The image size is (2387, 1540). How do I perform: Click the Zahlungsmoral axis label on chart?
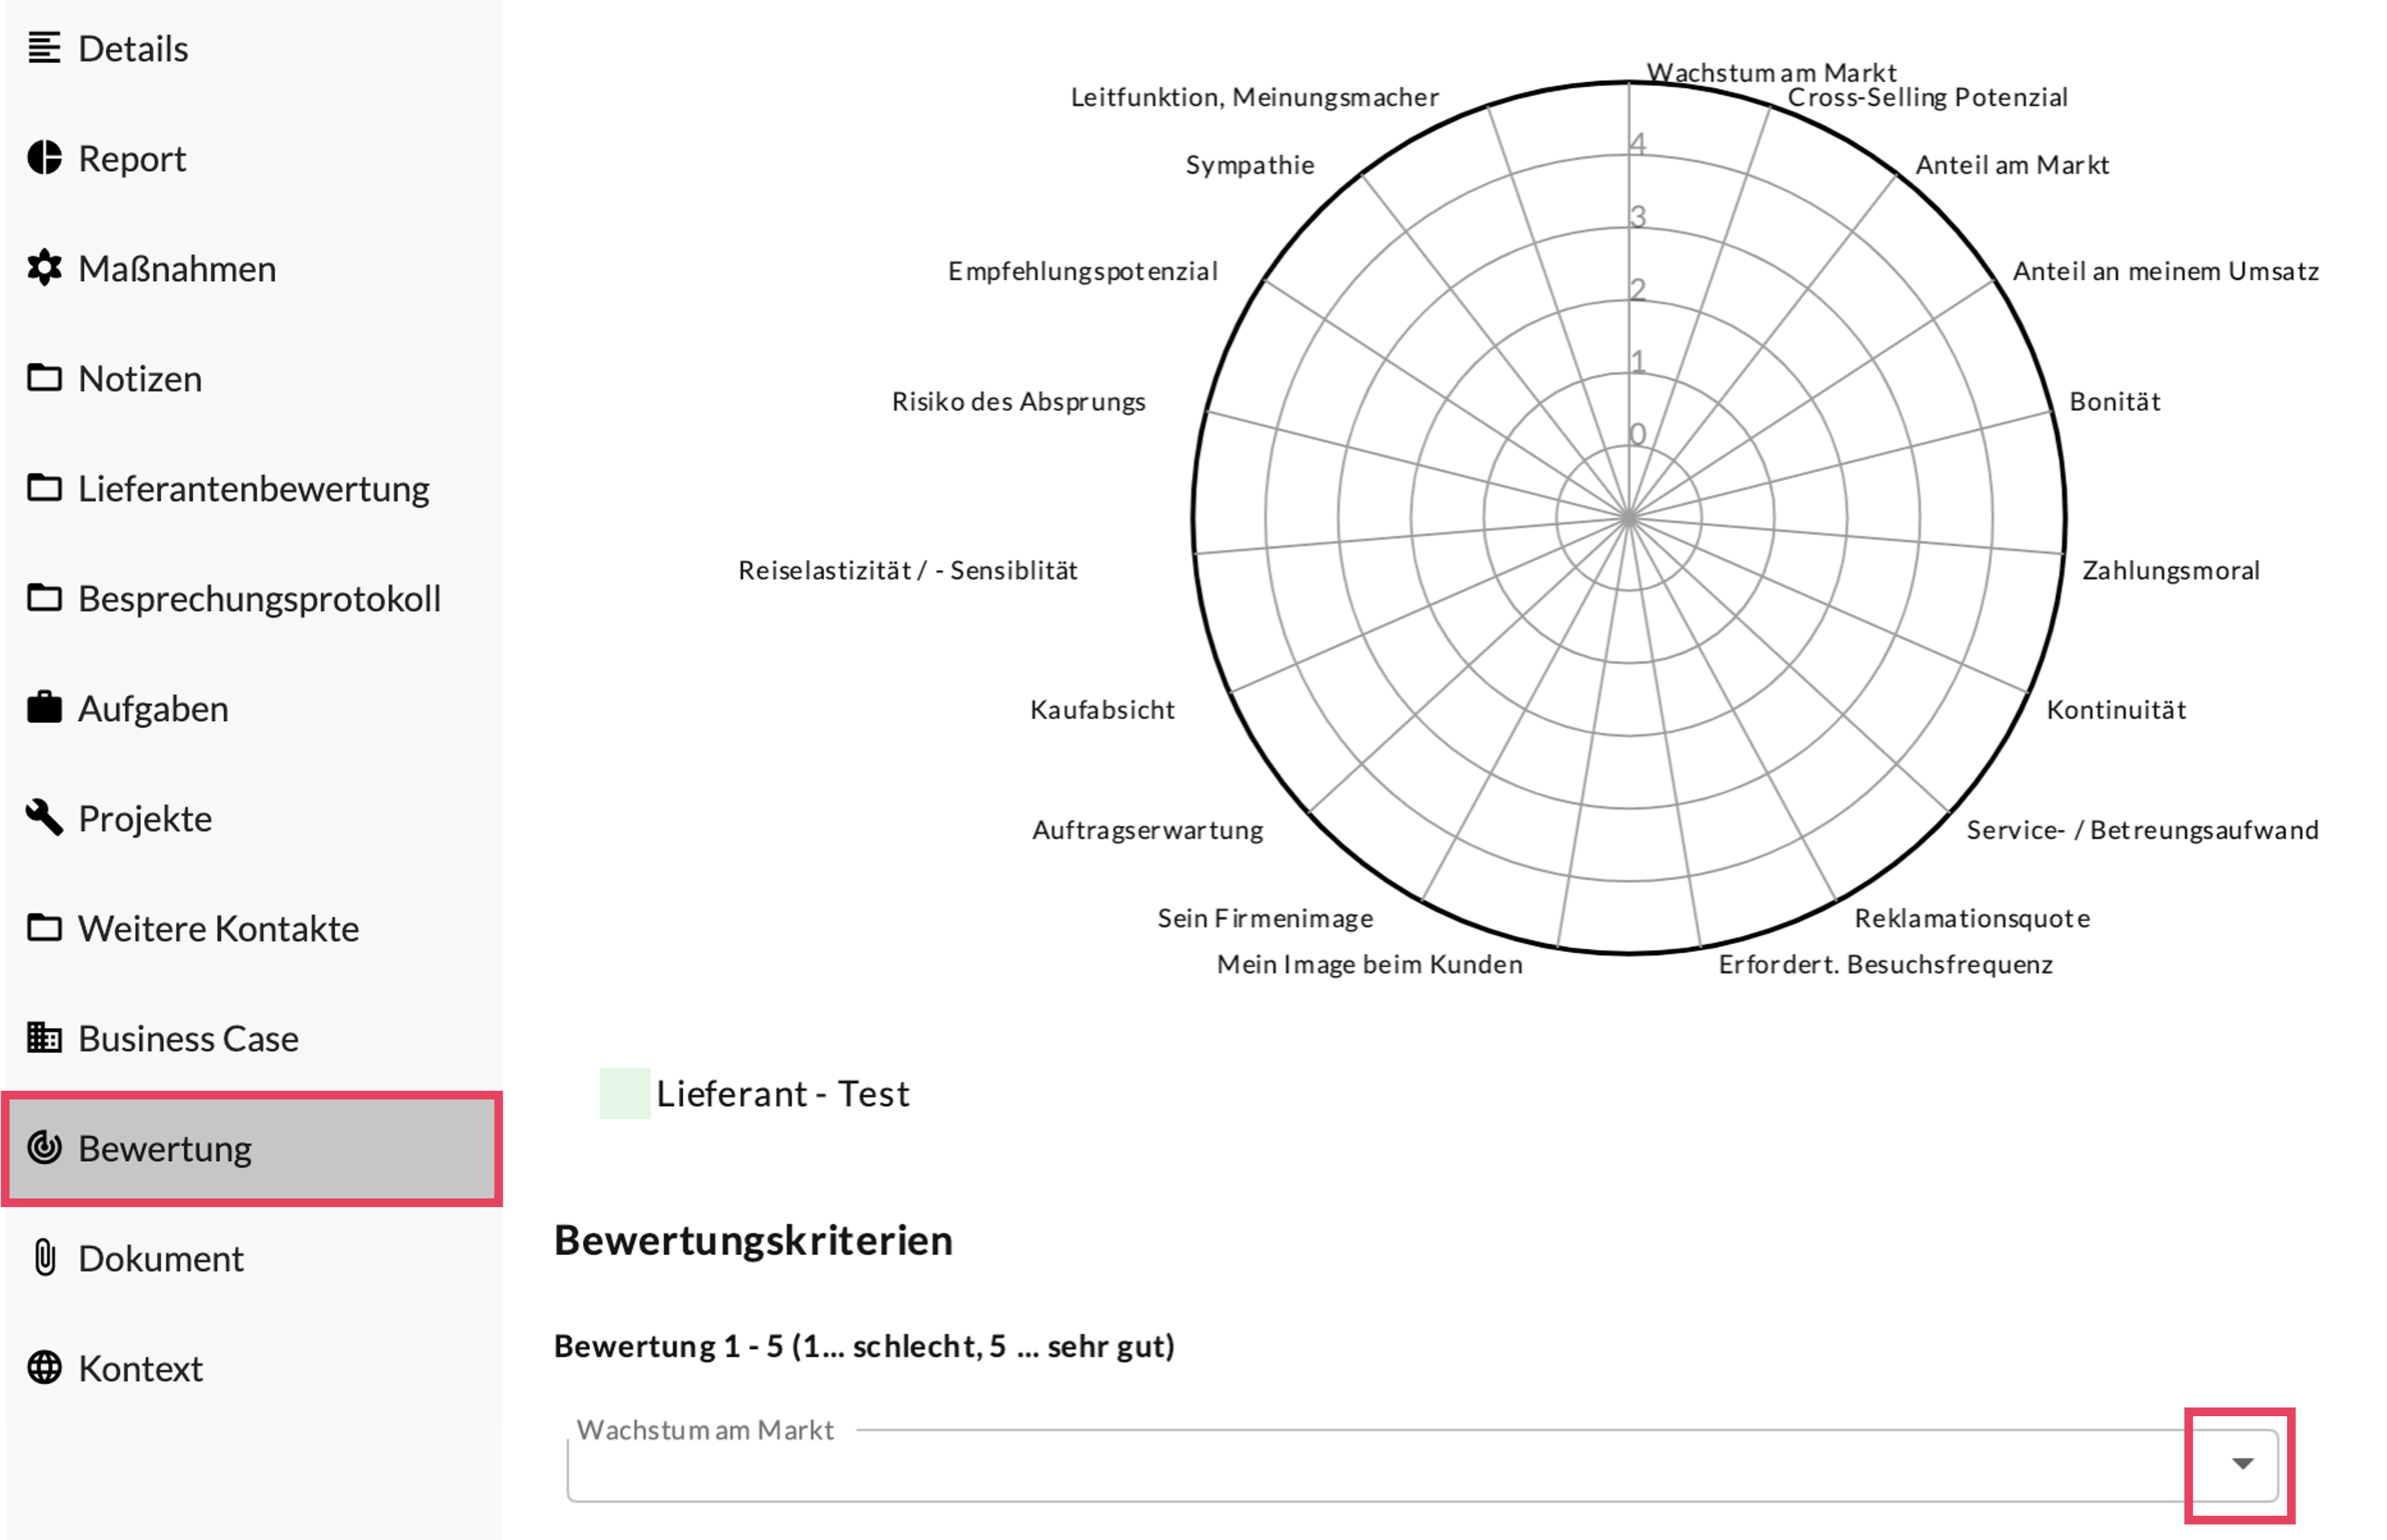point(2170,571)
